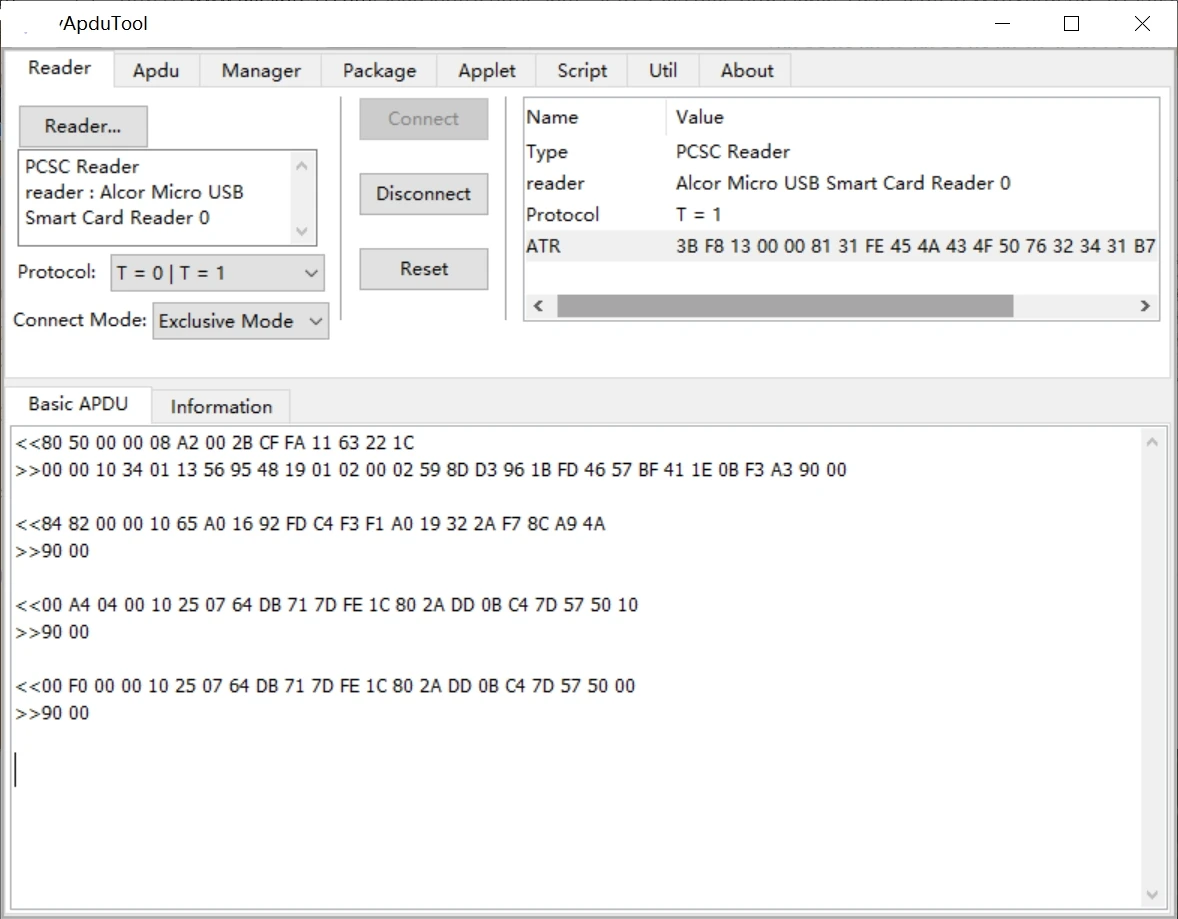1178x919 pixels.
Task: Select the Package tab
Action: tap(380, 70)
